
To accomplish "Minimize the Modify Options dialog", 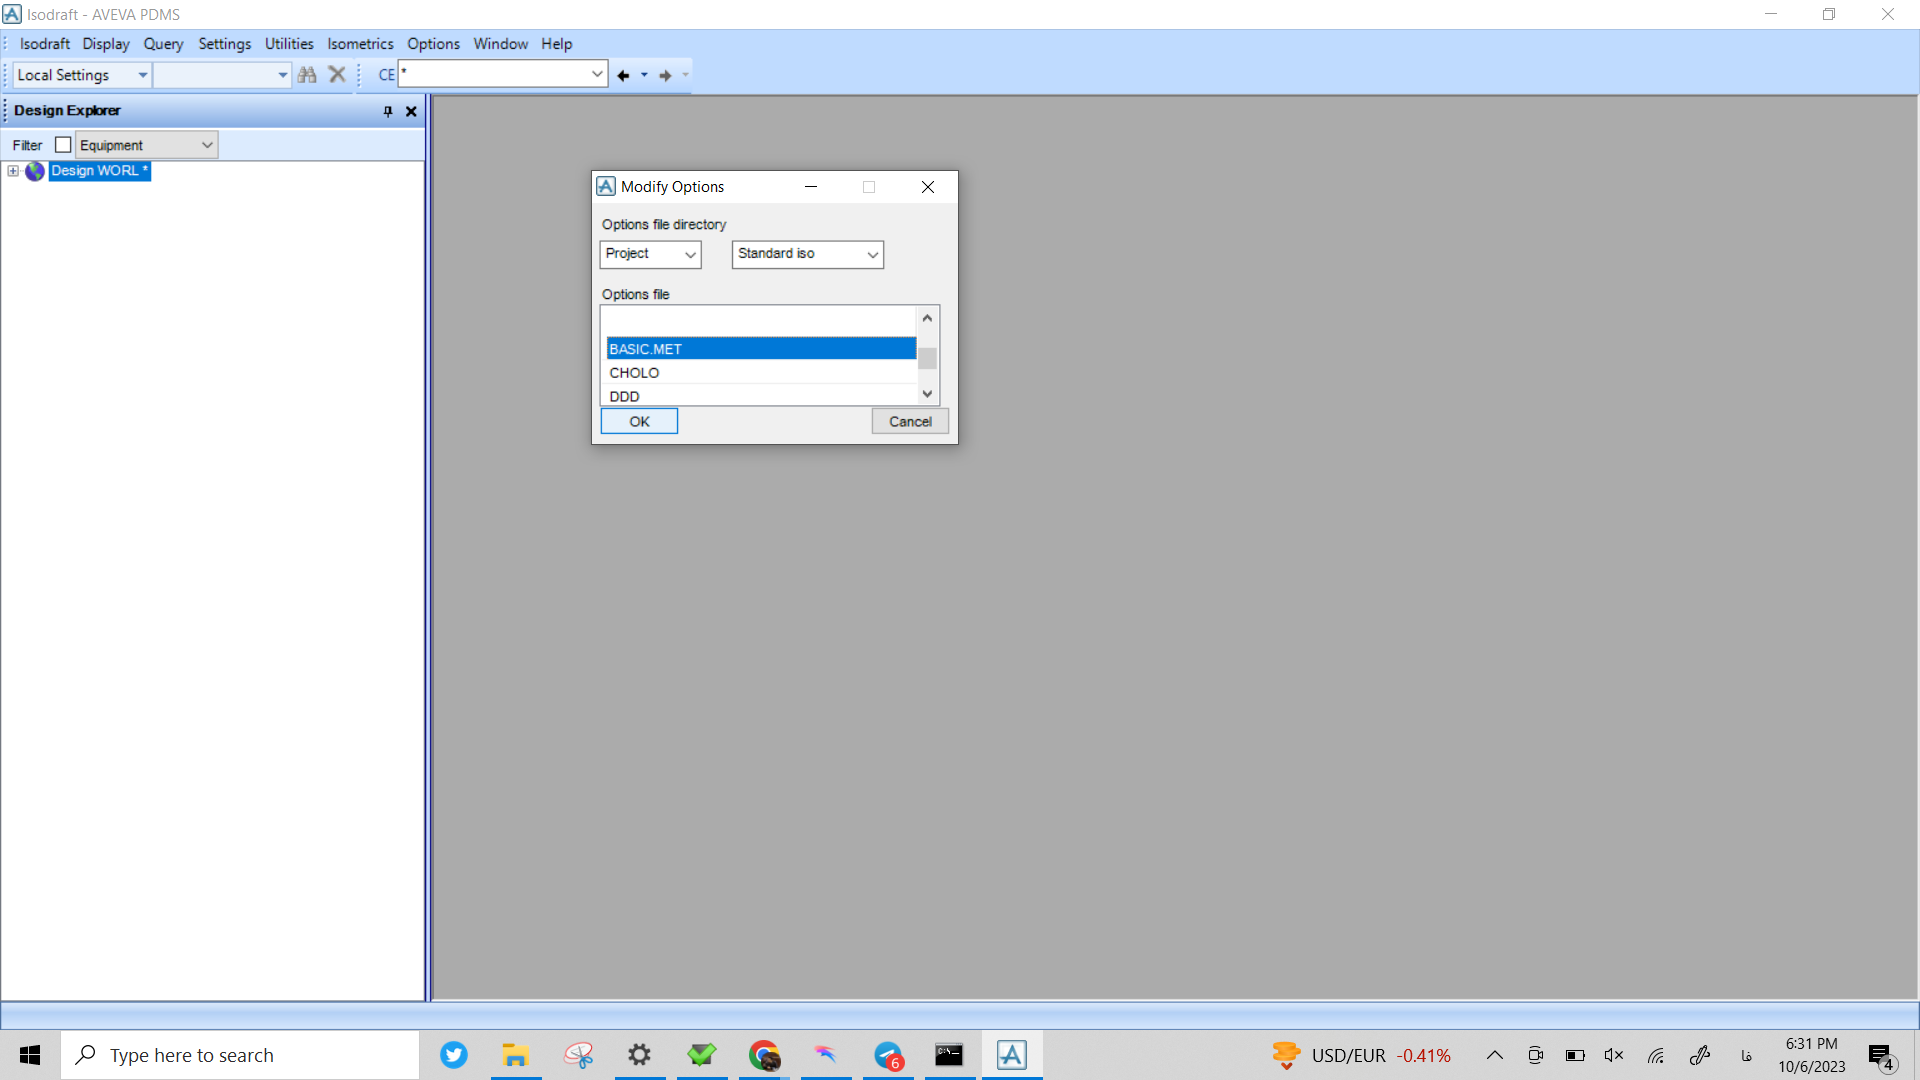I will coord(811,187).
